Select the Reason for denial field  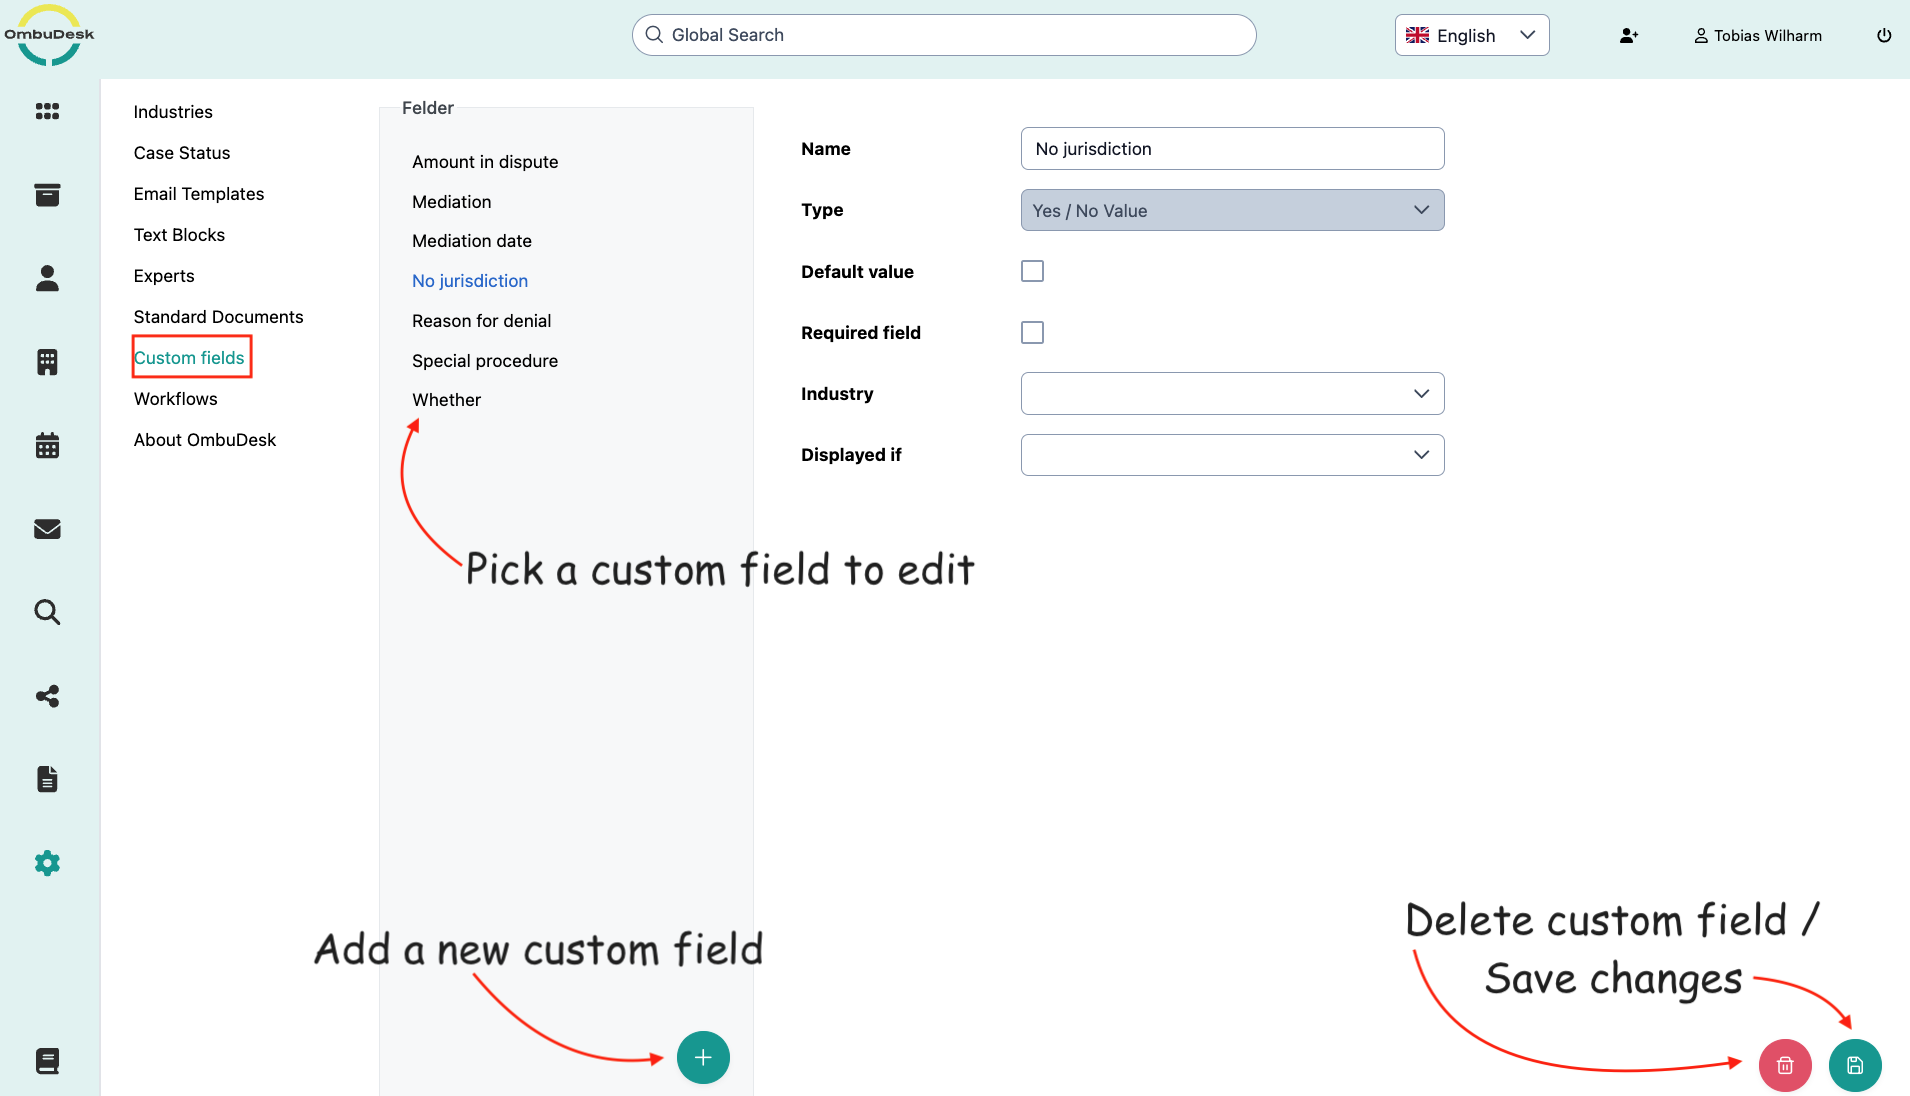[x=482, y=321]
